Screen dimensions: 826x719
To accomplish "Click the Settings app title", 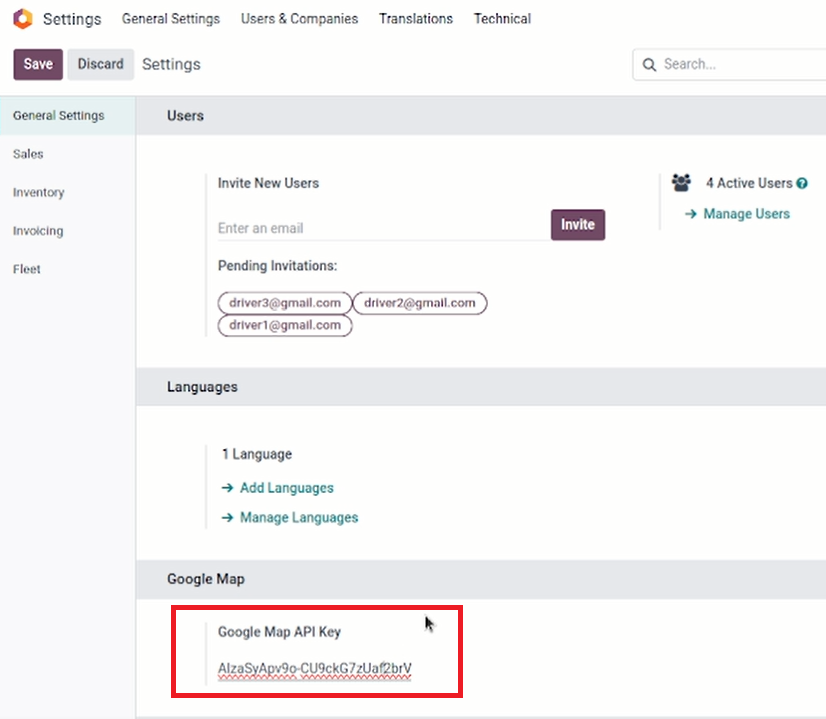I will coord(72,19).
